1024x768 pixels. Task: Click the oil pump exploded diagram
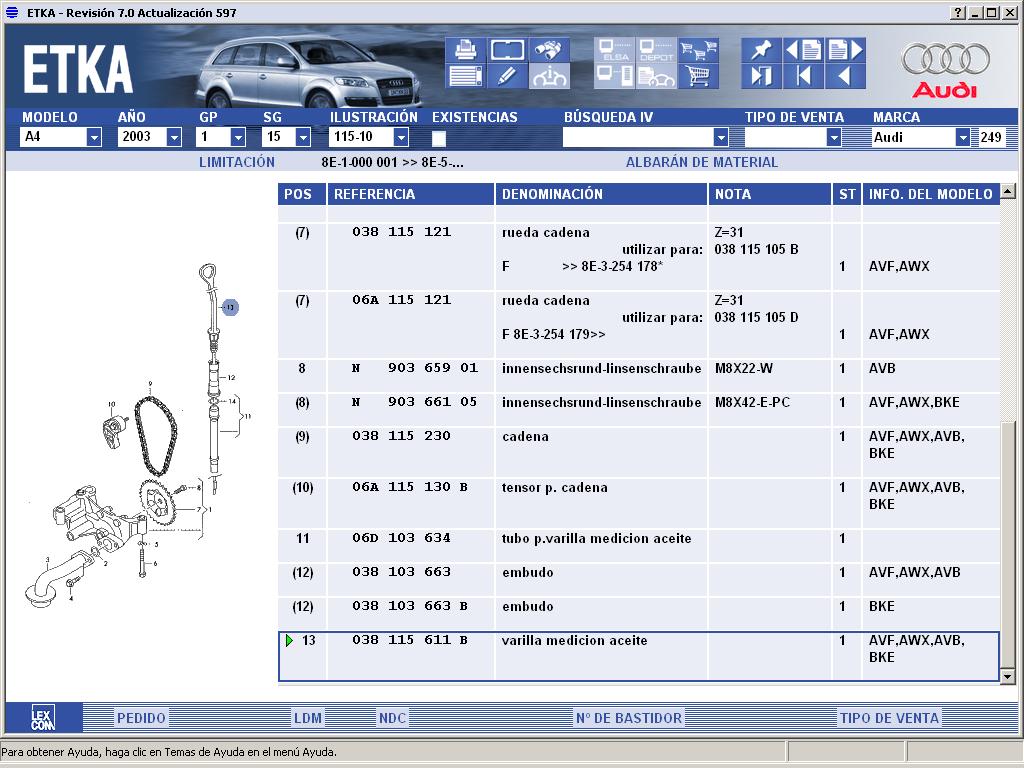pyautogui.click(x=140, y=436)
